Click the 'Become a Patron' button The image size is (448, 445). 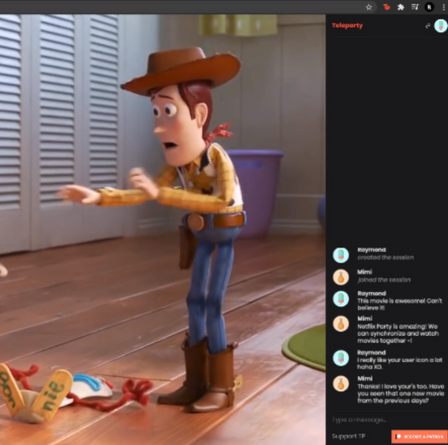click(419, 436)
